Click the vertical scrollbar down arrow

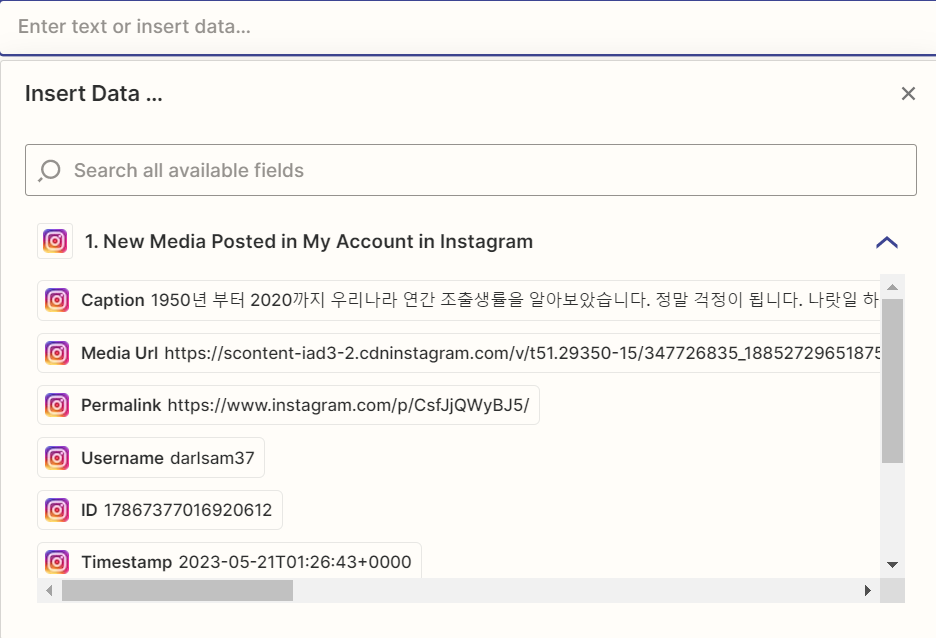click(892, 565)
